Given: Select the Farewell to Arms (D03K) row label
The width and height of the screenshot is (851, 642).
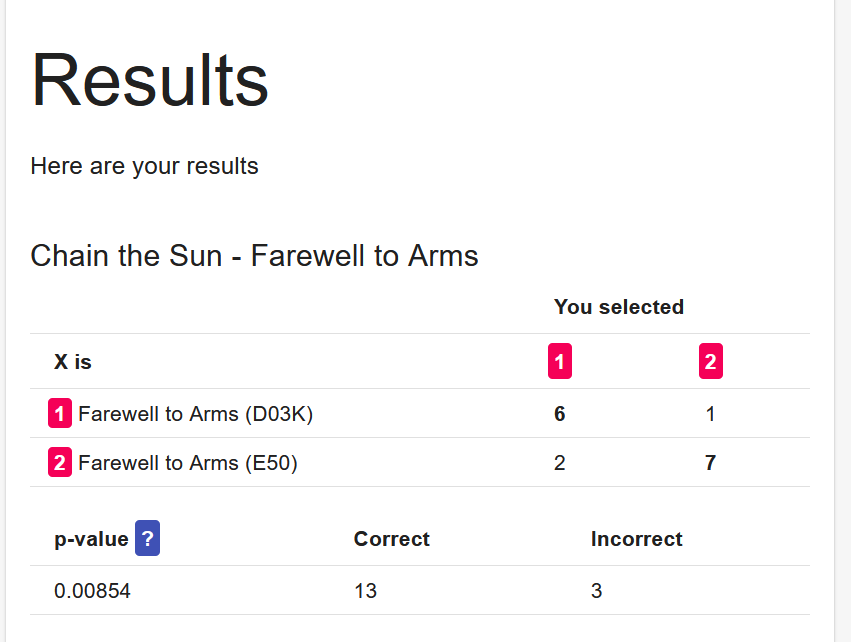Looking at the screenshot, I should point(195,414).
